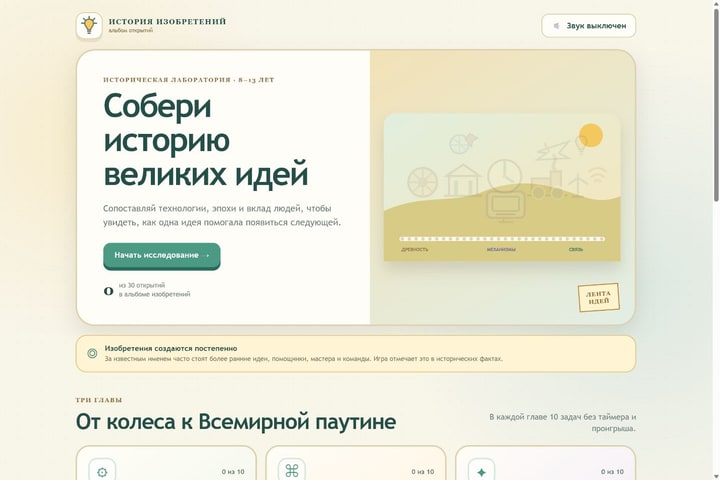
Task: Click the '0' discoveries counter
Action: pos(108,291)
